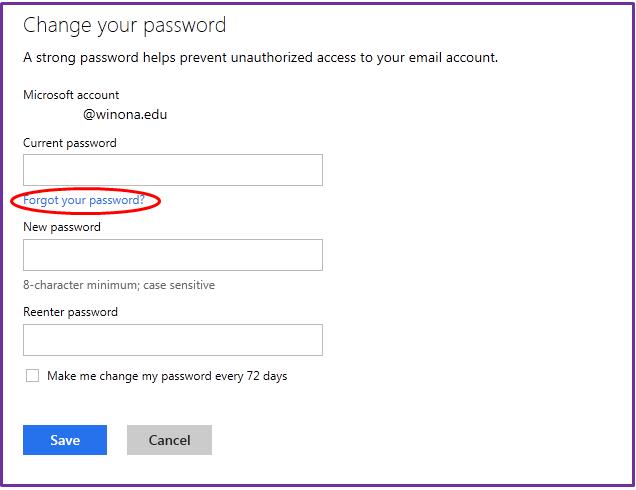The height and width of the screenshot is (490, 636).
Task: Select the @winona.edu account text
Action: point(125,114)
